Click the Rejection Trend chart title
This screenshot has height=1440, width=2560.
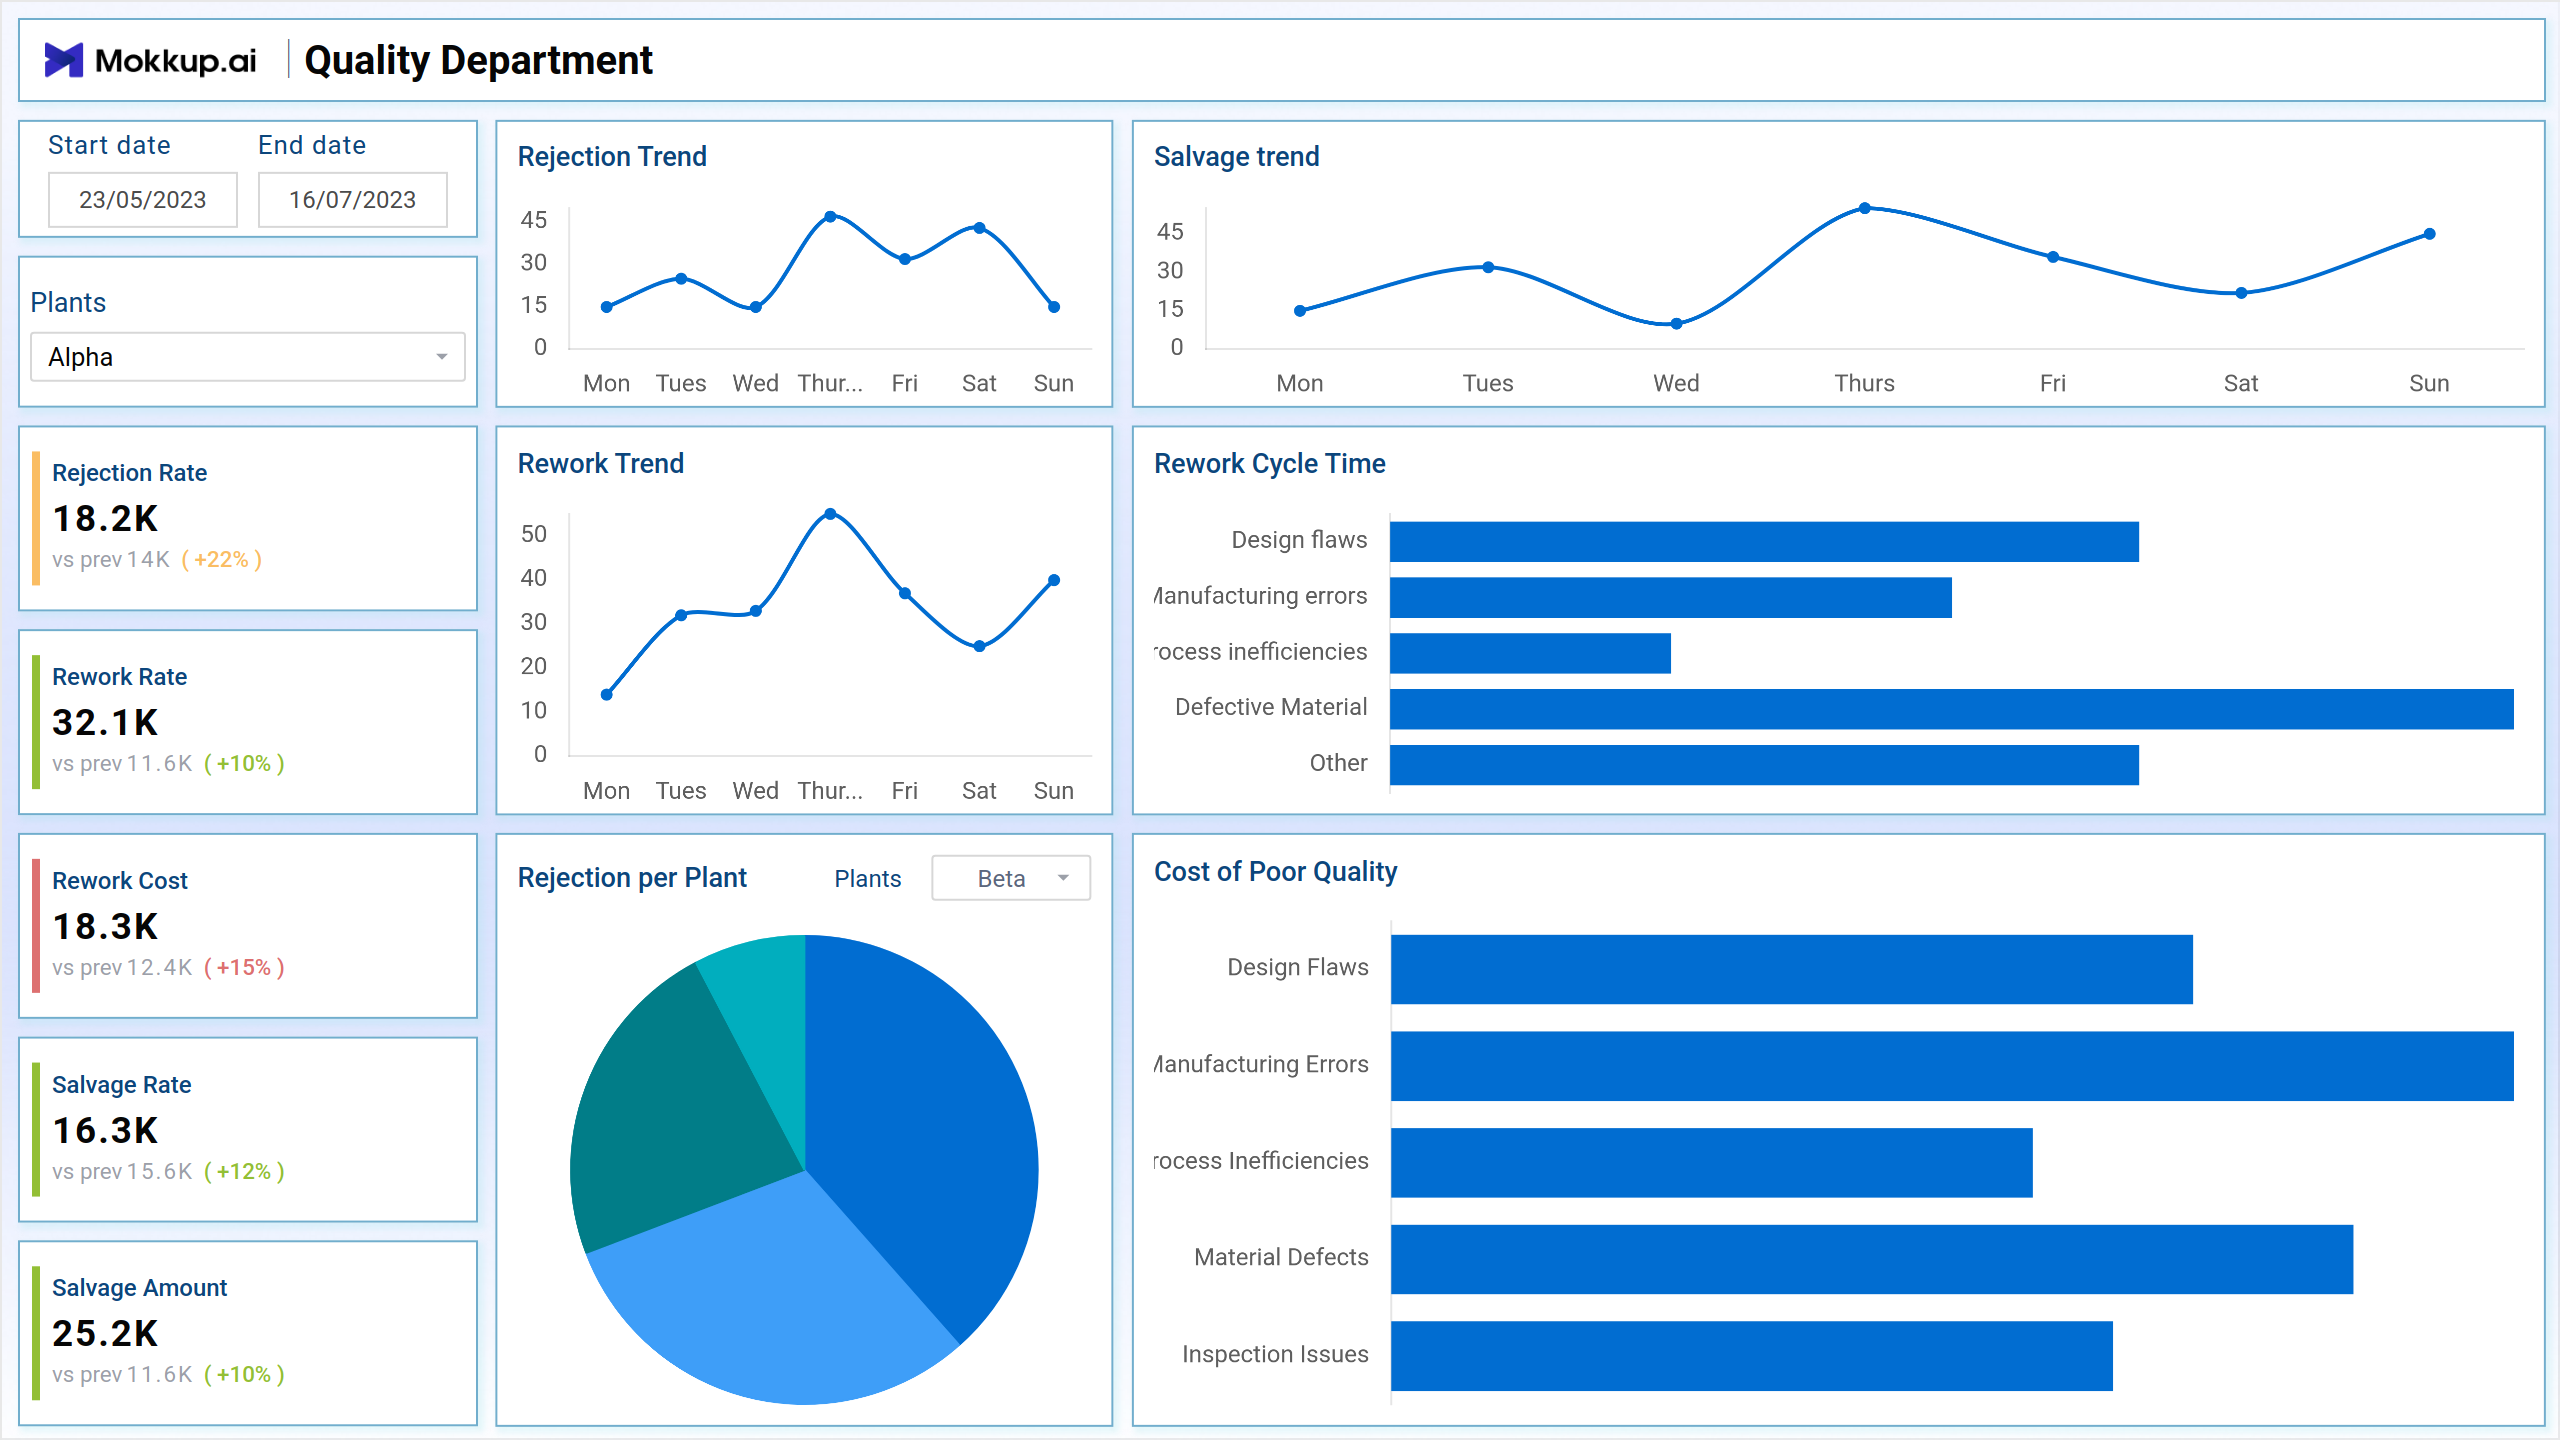tap(612, 156)
